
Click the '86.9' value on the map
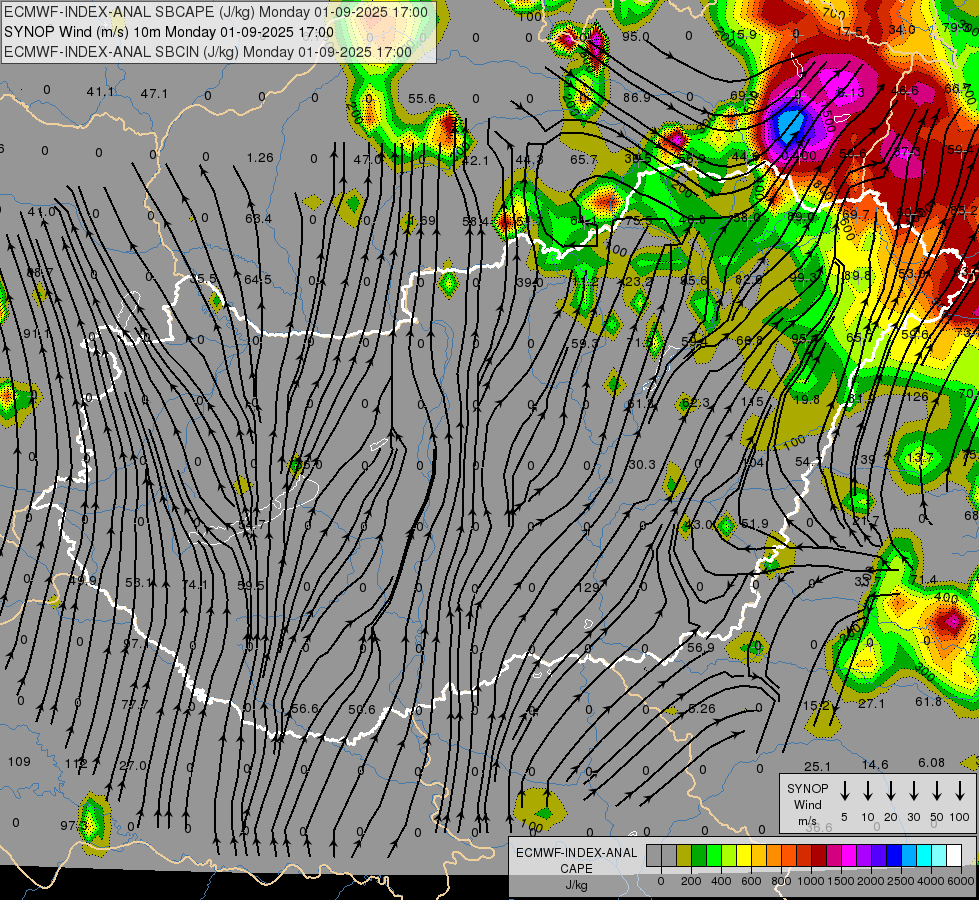tap(636, 97)
